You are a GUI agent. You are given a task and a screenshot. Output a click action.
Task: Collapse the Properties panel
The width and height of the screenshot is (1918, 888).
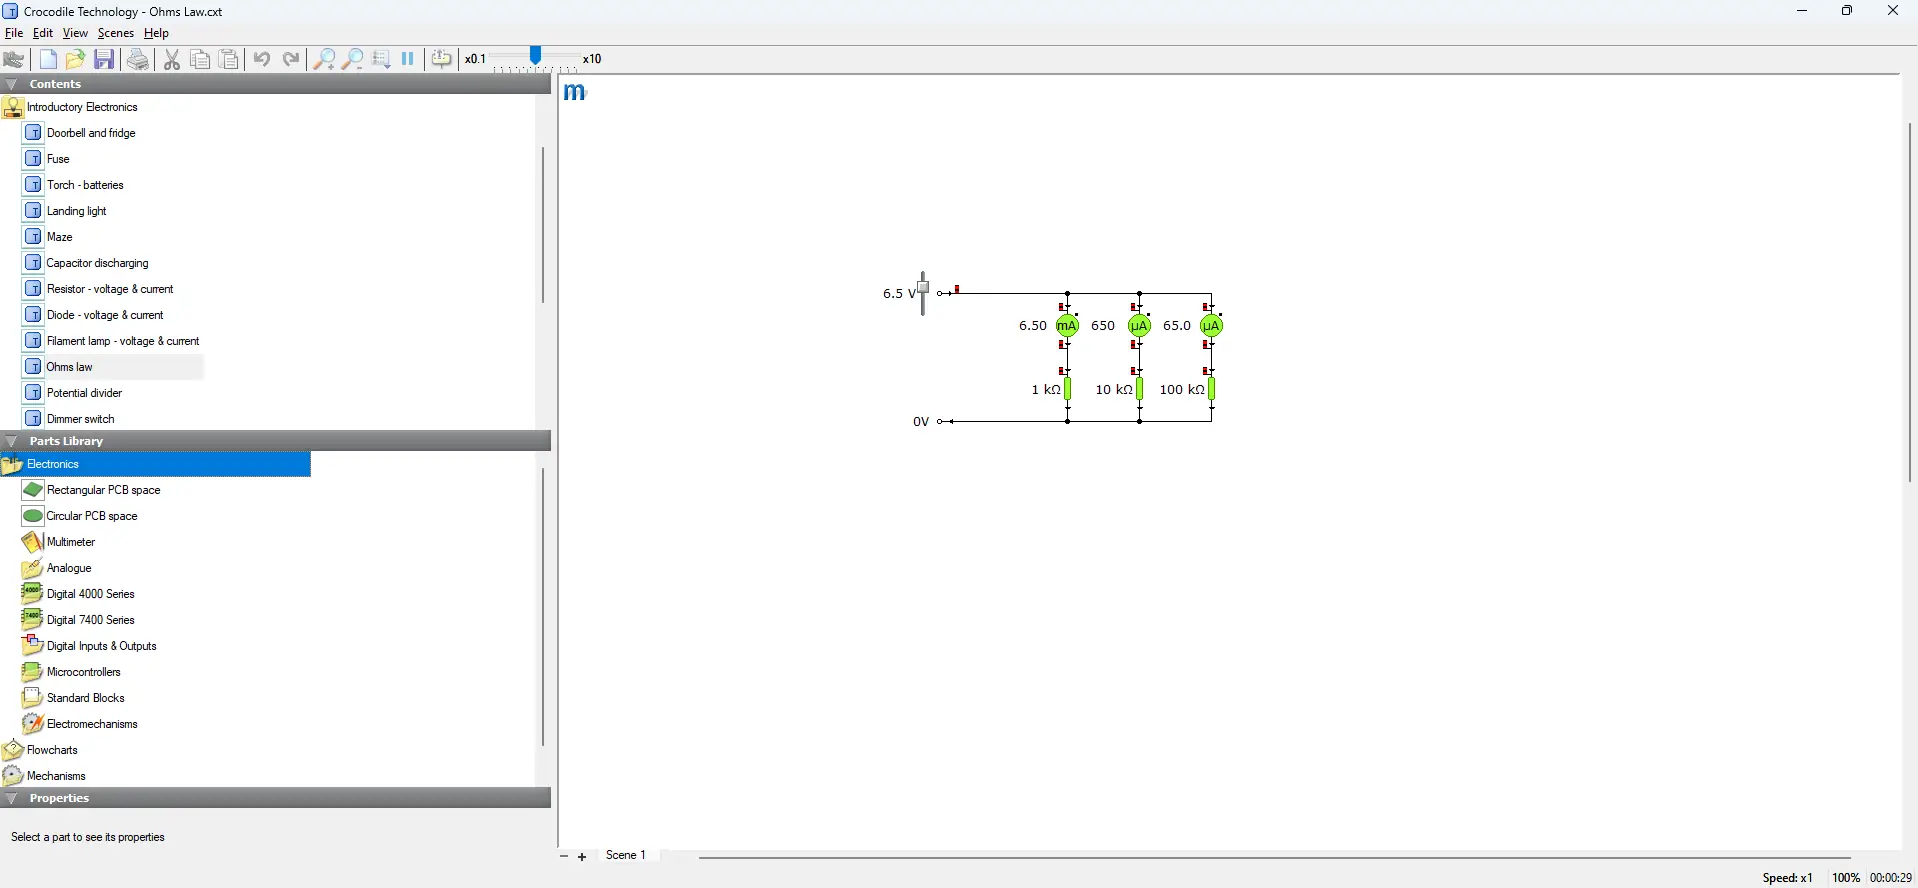[x=12, y=798]
